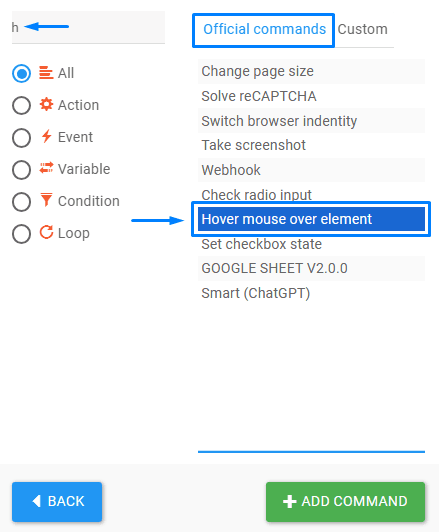Click the Variable swap arrows icon
The width and height of the screenshot is (439, 532).
pyautogui.click(x=46, y=168)
